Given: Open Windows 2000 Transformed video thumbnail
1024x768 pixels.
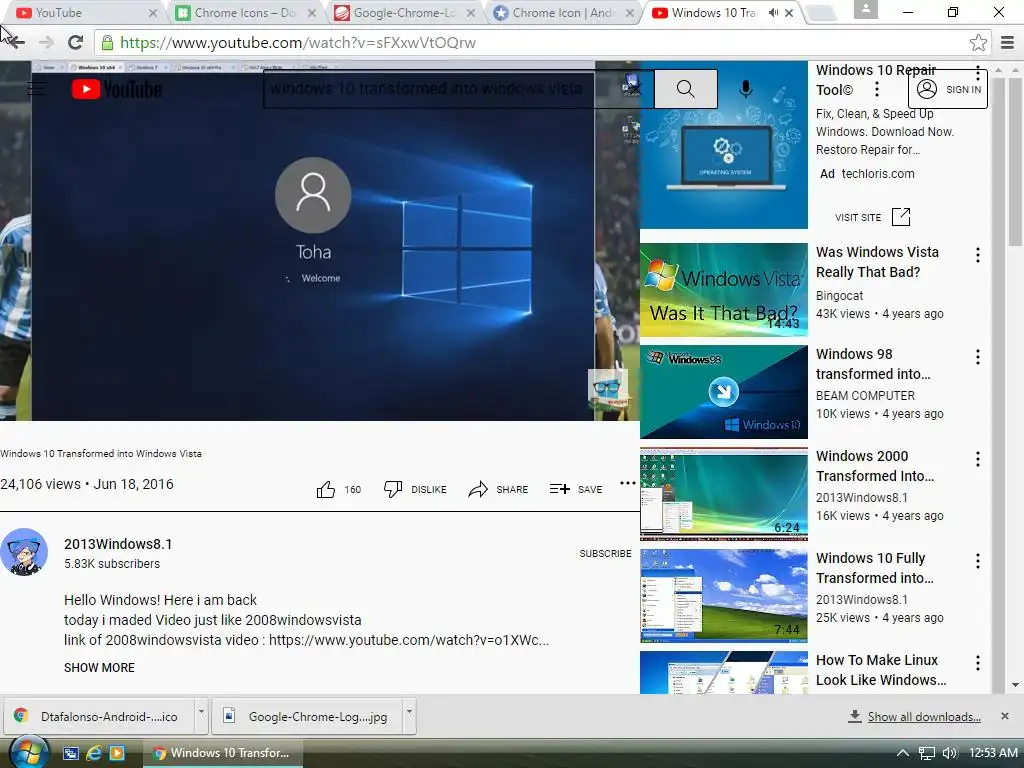Looking at the screenshot, I should coord(724,494).
